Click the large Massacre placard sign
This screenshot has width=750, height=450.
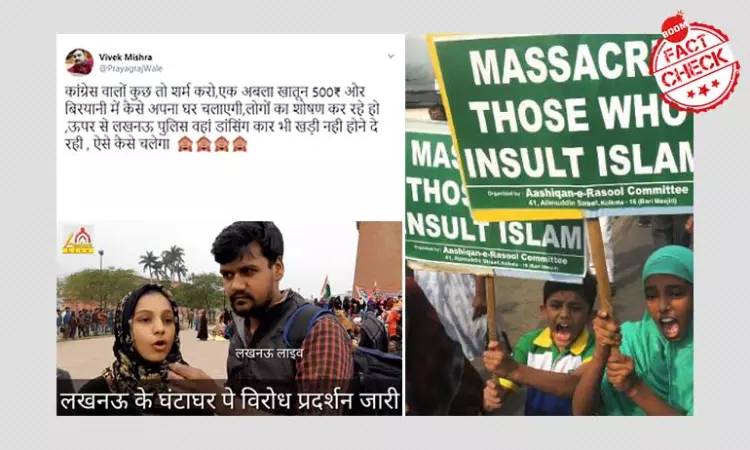tap(563, 125)
